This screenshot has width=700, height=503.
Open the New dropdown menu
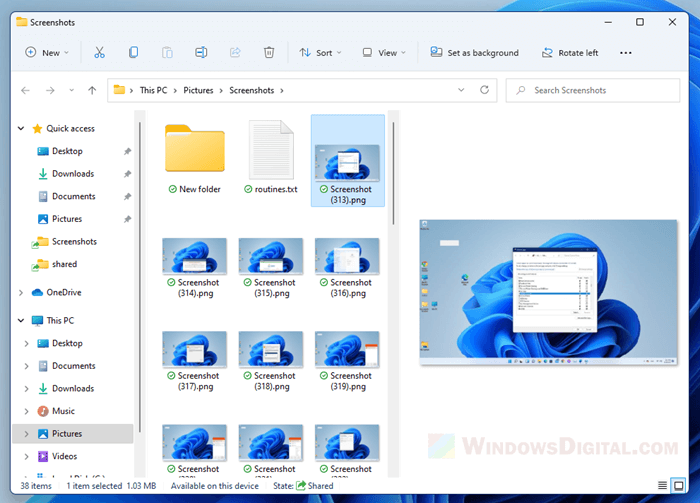48,52
